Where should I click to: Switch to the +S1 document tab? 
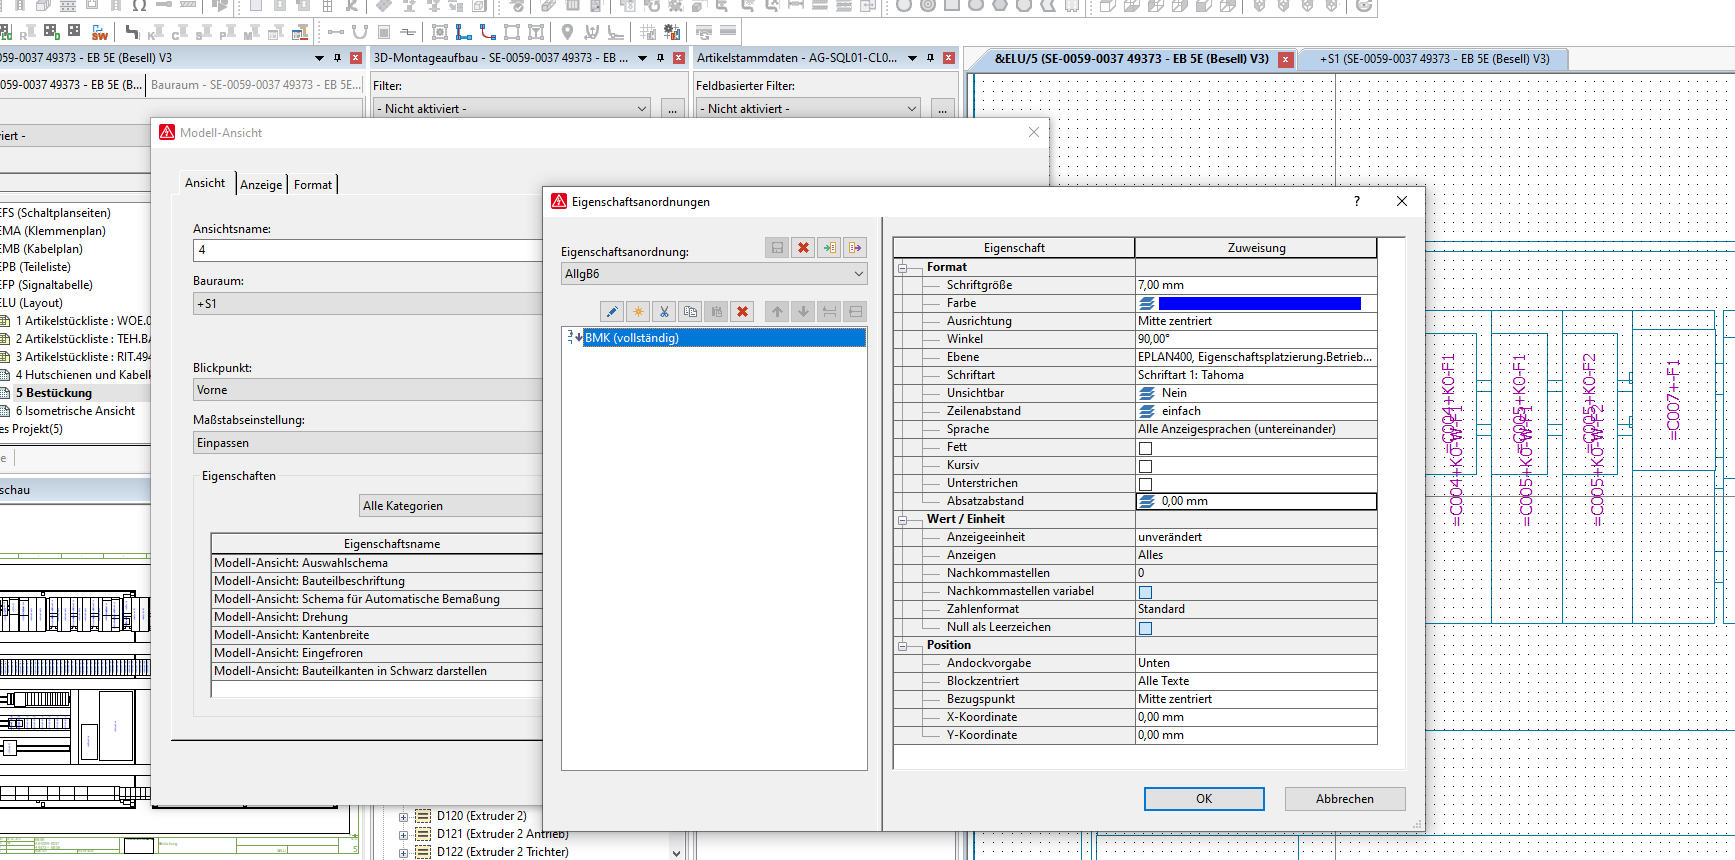1434,59
